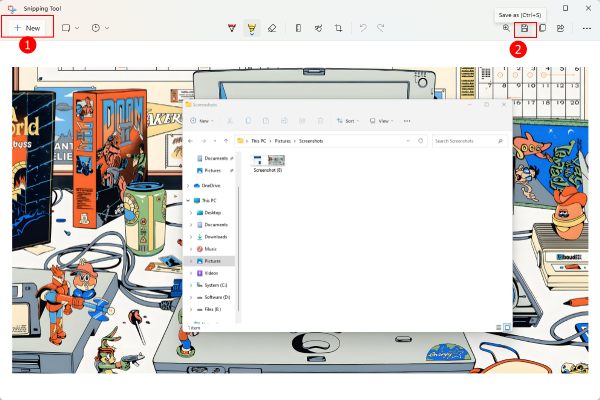Viewport: 600px width, 400px height.
Task: Collapse the This PC tree node
Action: point(188,201)
